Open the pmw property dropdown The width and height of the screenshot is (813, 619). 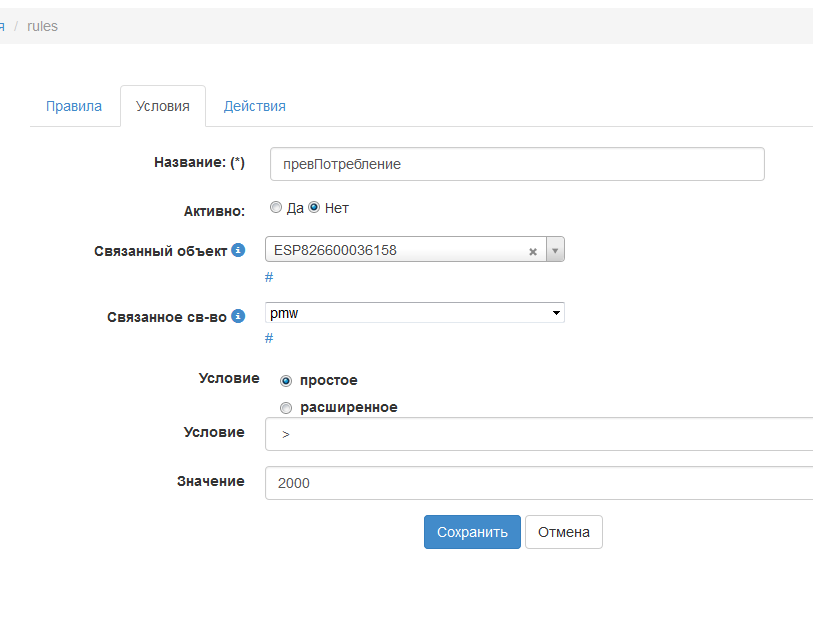pos(414,313)
